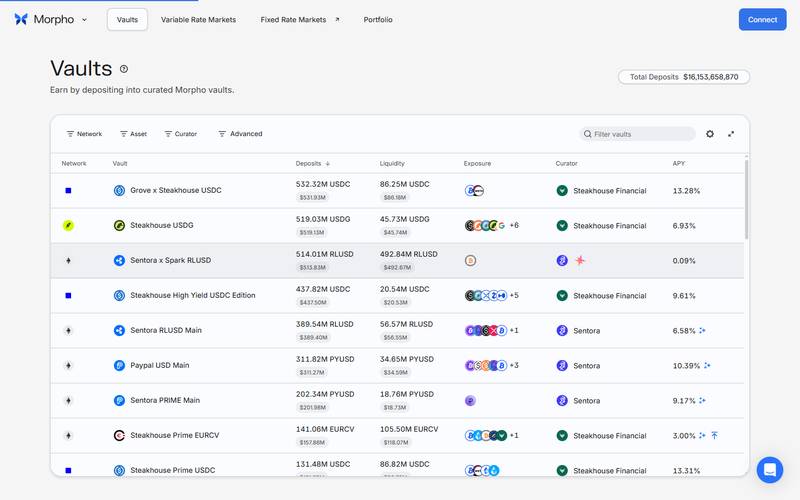This screenshot has height=500, width=800.
Task: Click the 0.09% APY value
Action: click(684, 261)
